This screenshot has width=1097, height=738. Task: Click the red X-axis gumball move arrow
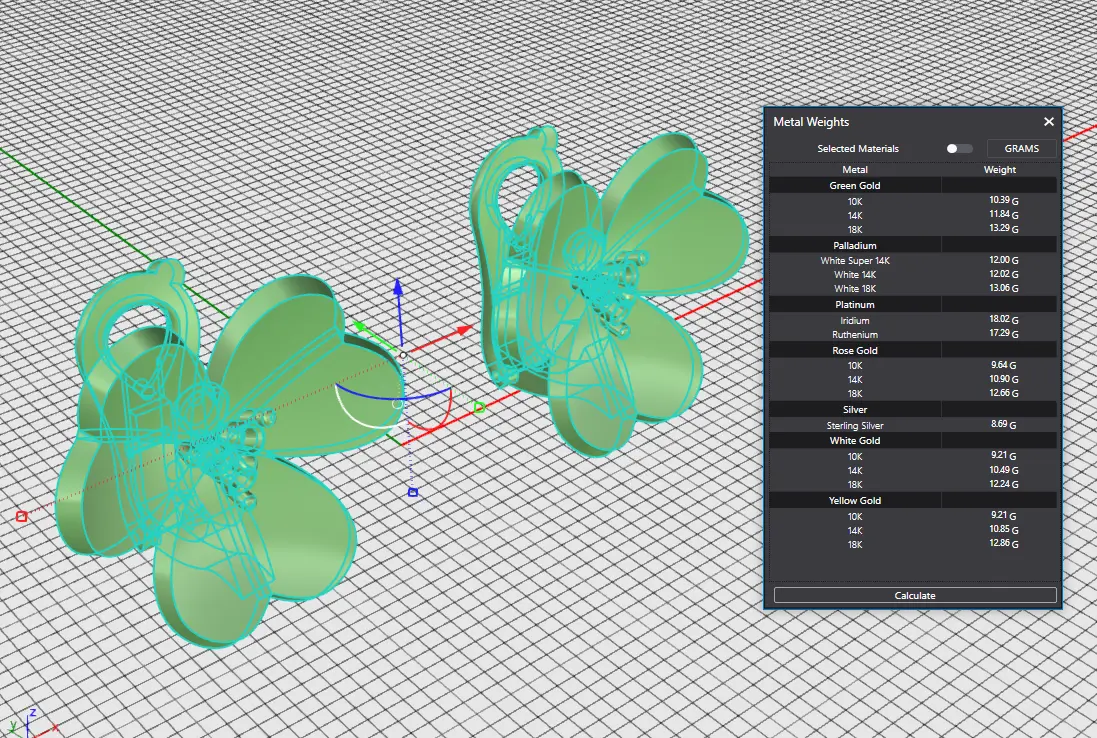[464, 328]
